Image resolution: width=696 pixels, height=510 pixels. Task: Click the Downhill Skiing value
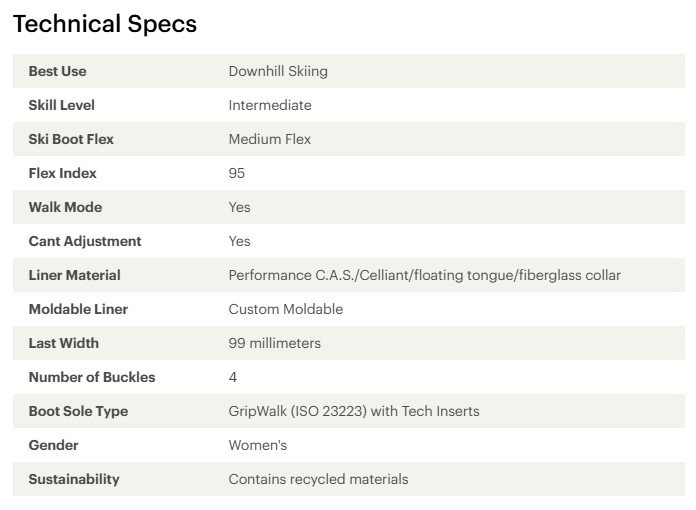click(x=278, y=71)
